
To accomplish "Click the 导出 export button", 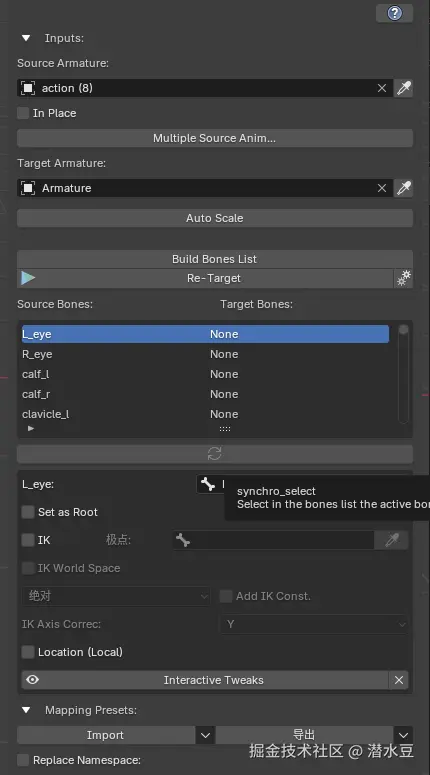I will [x=304, y=735].
